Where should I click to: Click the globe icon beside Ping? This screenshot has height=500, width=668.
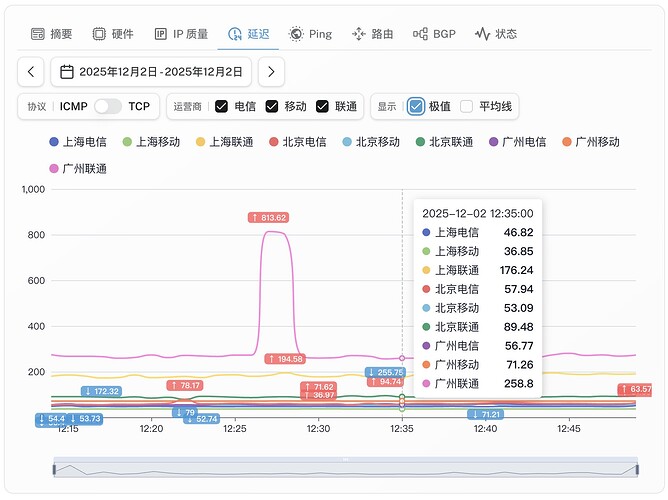(x=296, y=34)
